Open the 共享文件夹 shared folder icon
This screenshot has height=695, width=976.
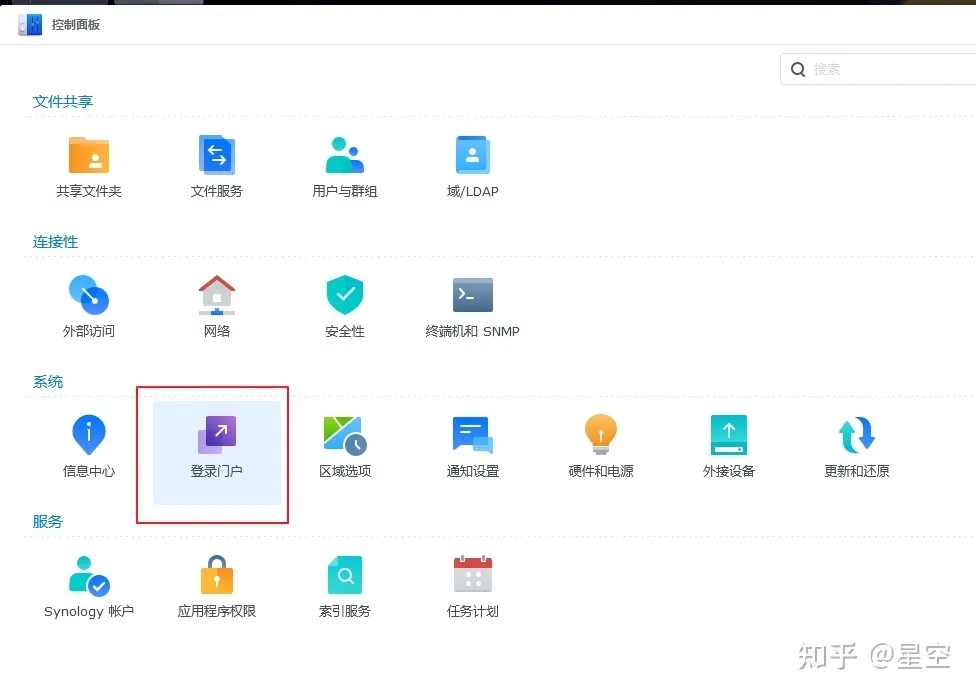(x=89, y=157)
